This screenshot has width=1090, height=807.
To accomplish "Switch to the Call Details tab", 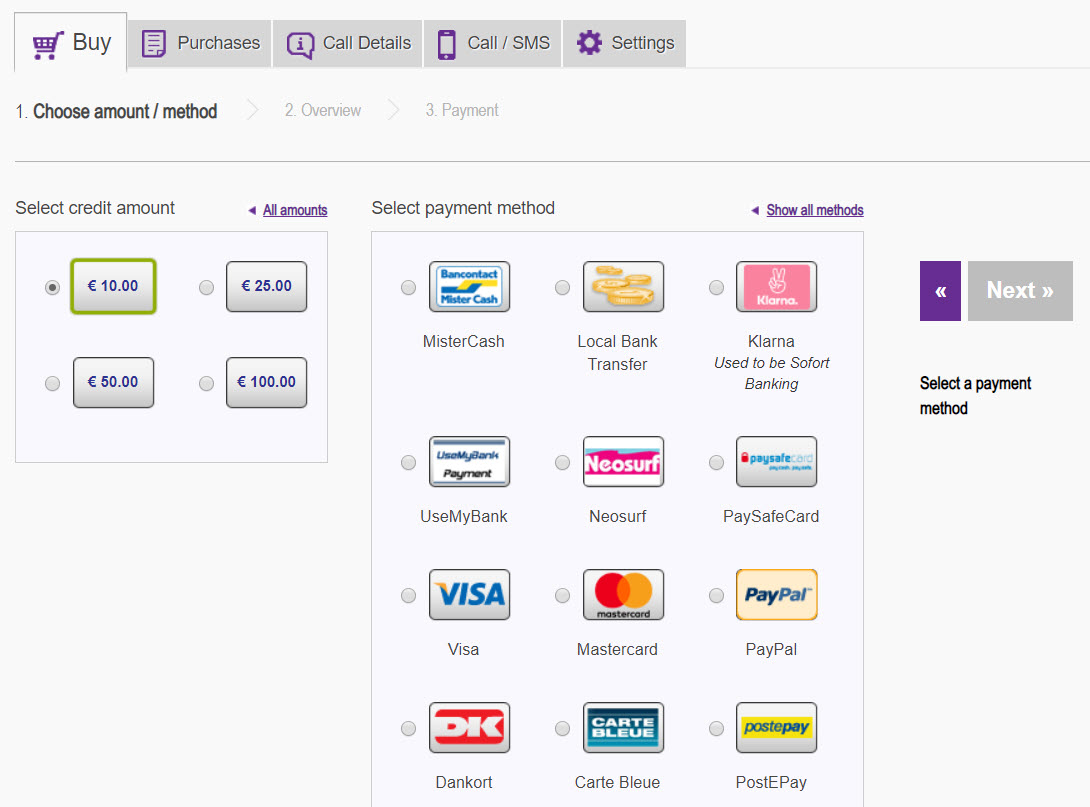I will click(x=349, y=43).
